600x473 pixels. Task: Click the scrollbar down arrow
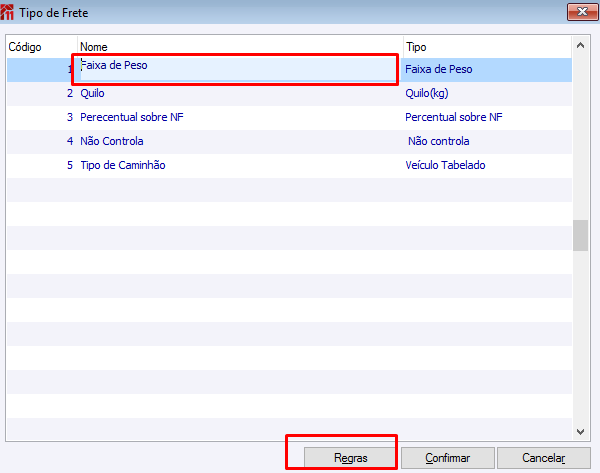coord(580,431)
